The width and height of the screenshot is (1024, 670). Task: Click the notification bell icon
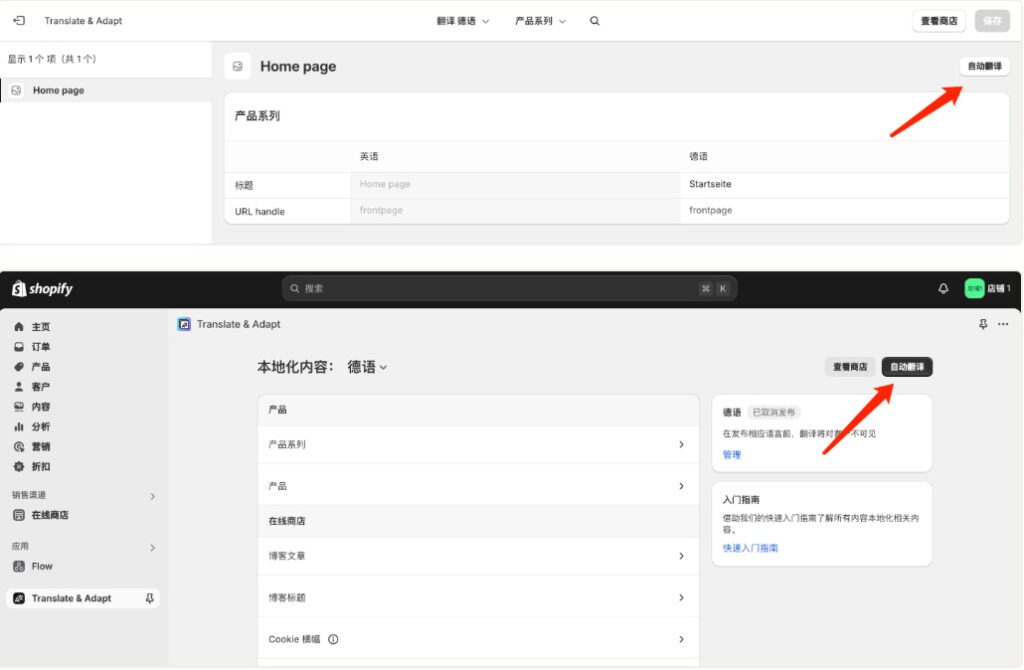pos(943,288)
